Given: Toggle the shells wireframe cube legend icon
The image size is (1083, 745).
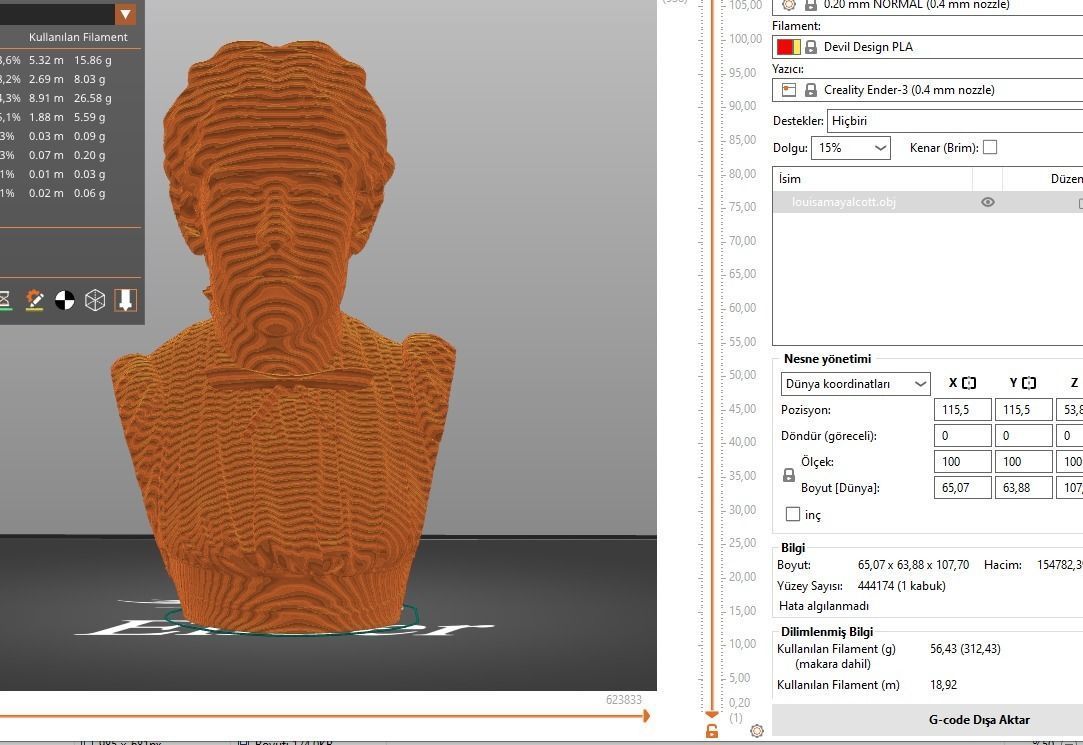Looking at the screenshot, I should coord(95,300).
